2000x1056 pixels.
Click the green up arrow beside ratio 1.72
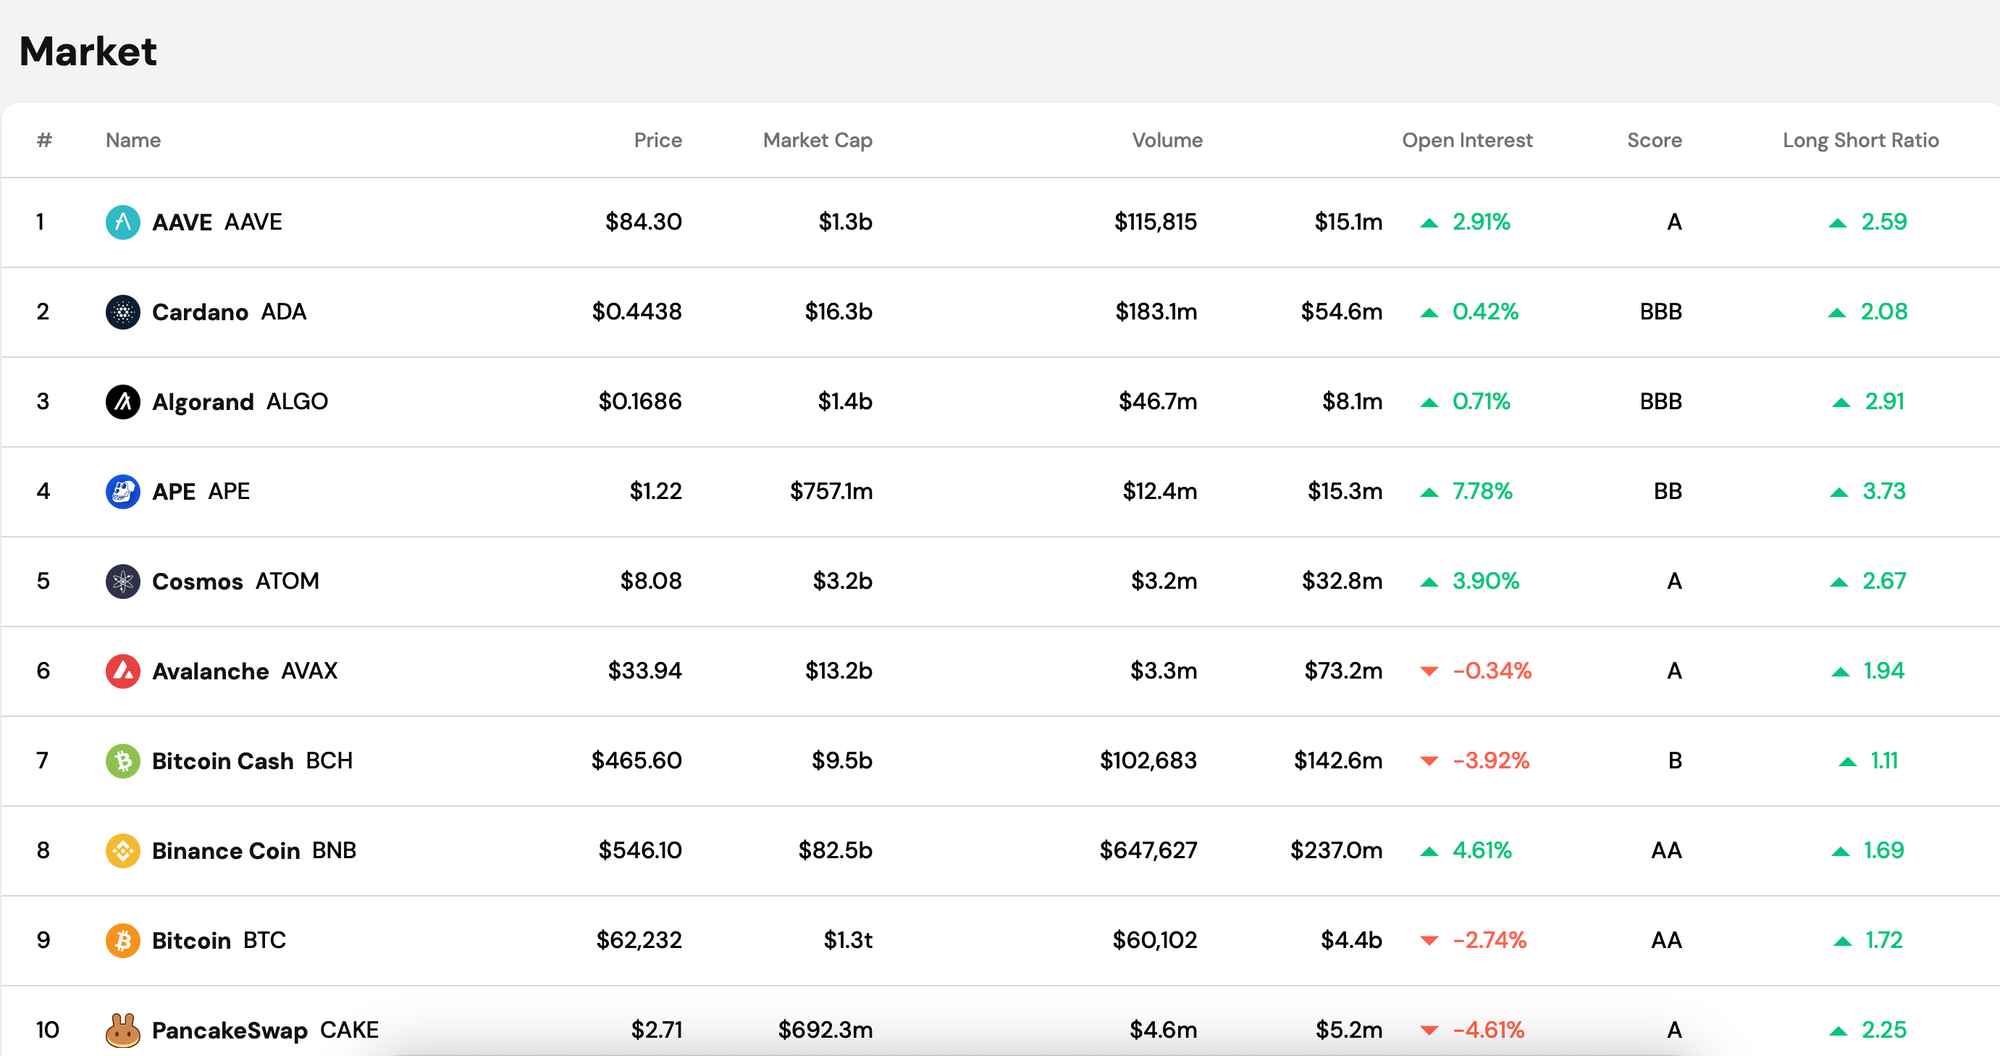point(1843,941)
